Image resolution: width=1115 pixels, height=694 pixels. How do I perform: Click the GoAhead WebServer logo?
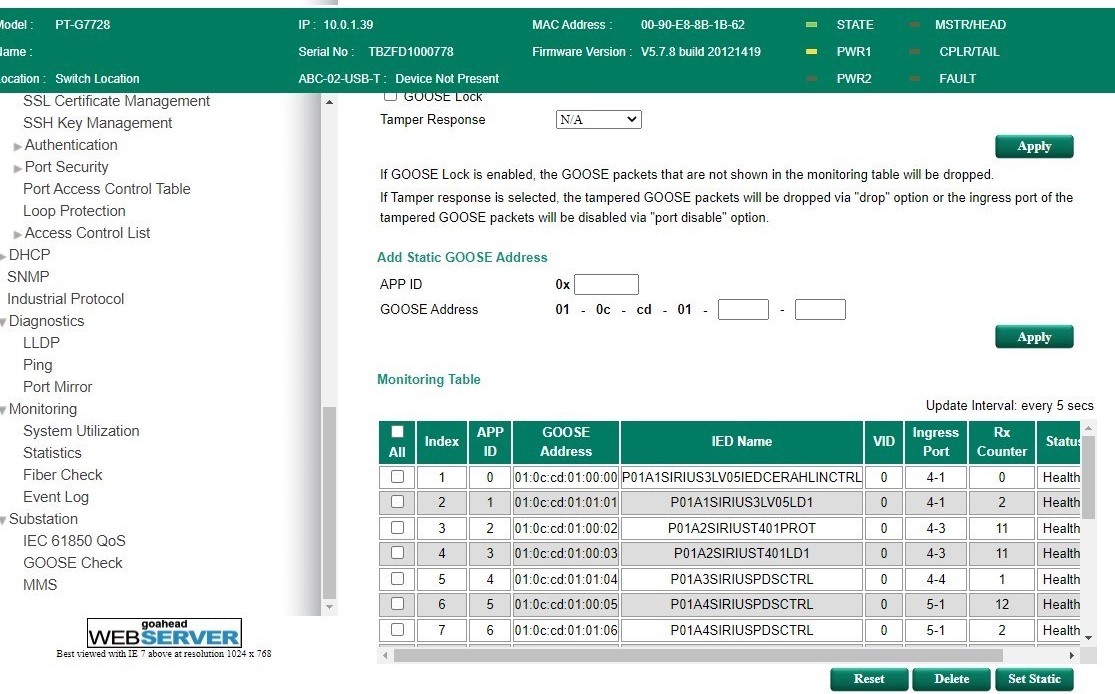click(164, 634)
